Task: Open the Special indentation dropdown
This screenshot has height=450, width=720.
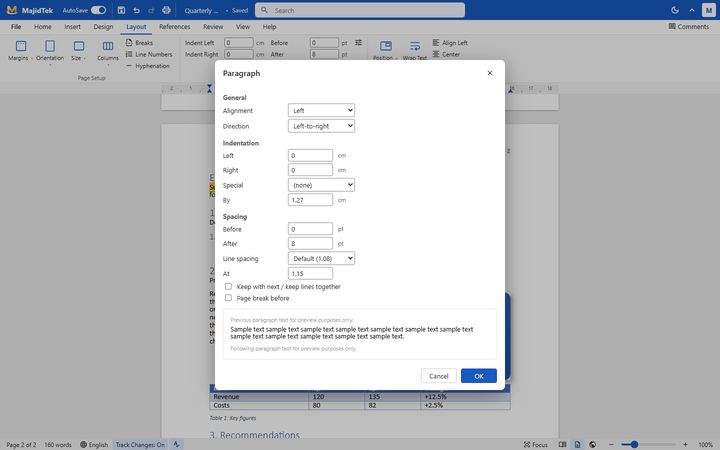Action: [x=321, y=185]
